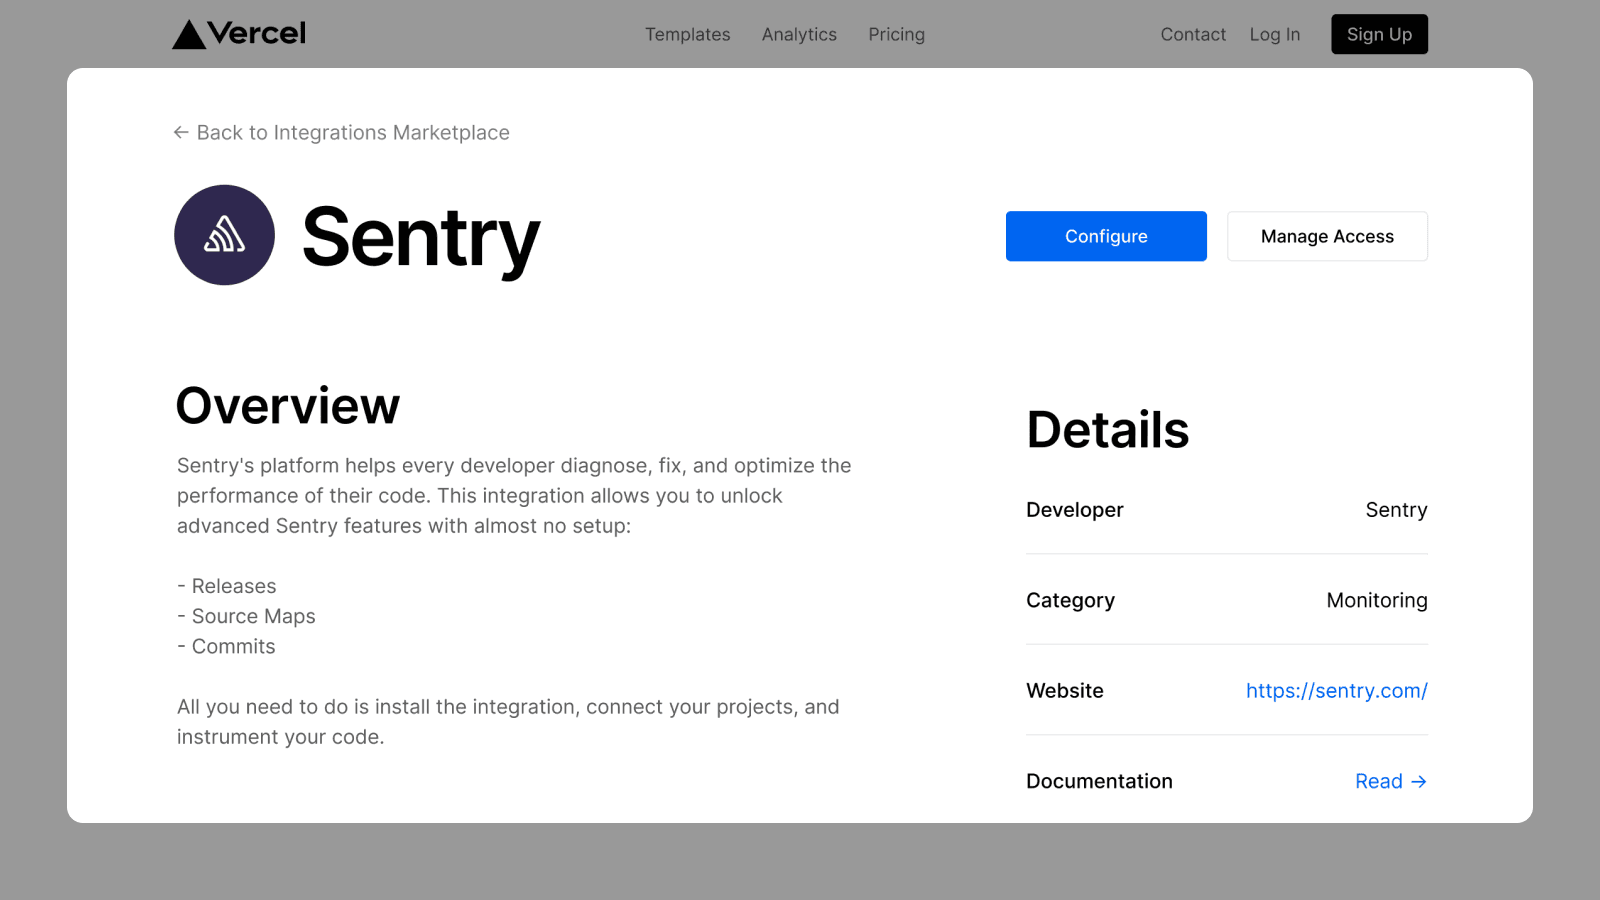Read the Sentry documentation
The image size is (1600, 900).
point(1379,781)
